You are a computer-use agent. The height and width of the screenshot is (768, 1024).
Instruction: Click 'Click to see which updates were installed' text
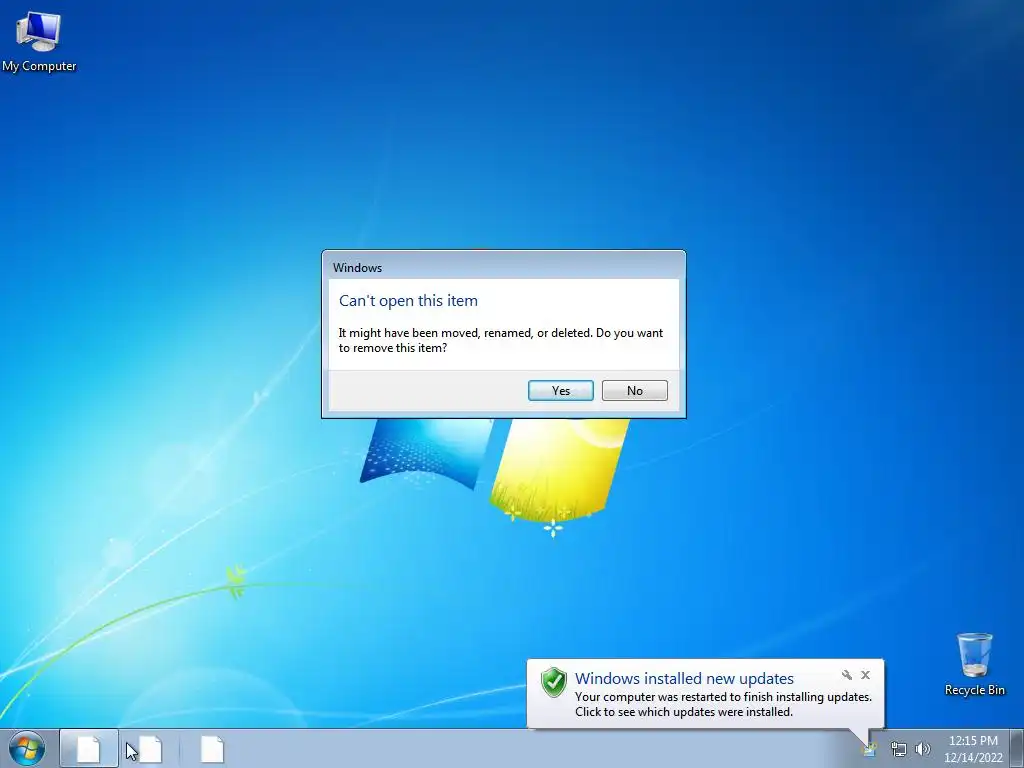point(684,712)
